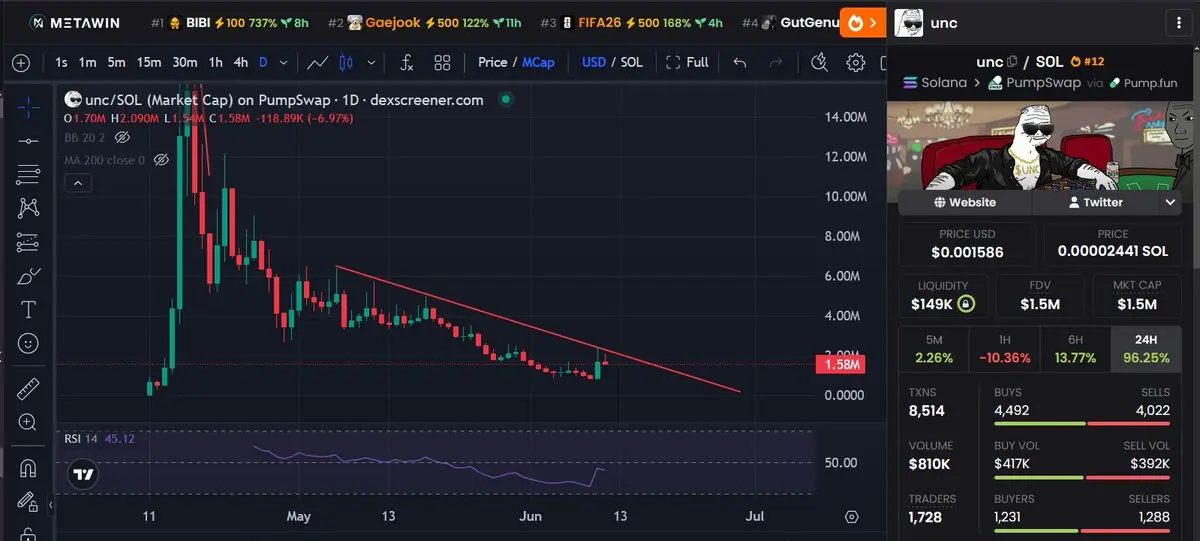The image size is (1200, 541).
Task: Show 6H stats tab
Action: tap(1076, 348)
